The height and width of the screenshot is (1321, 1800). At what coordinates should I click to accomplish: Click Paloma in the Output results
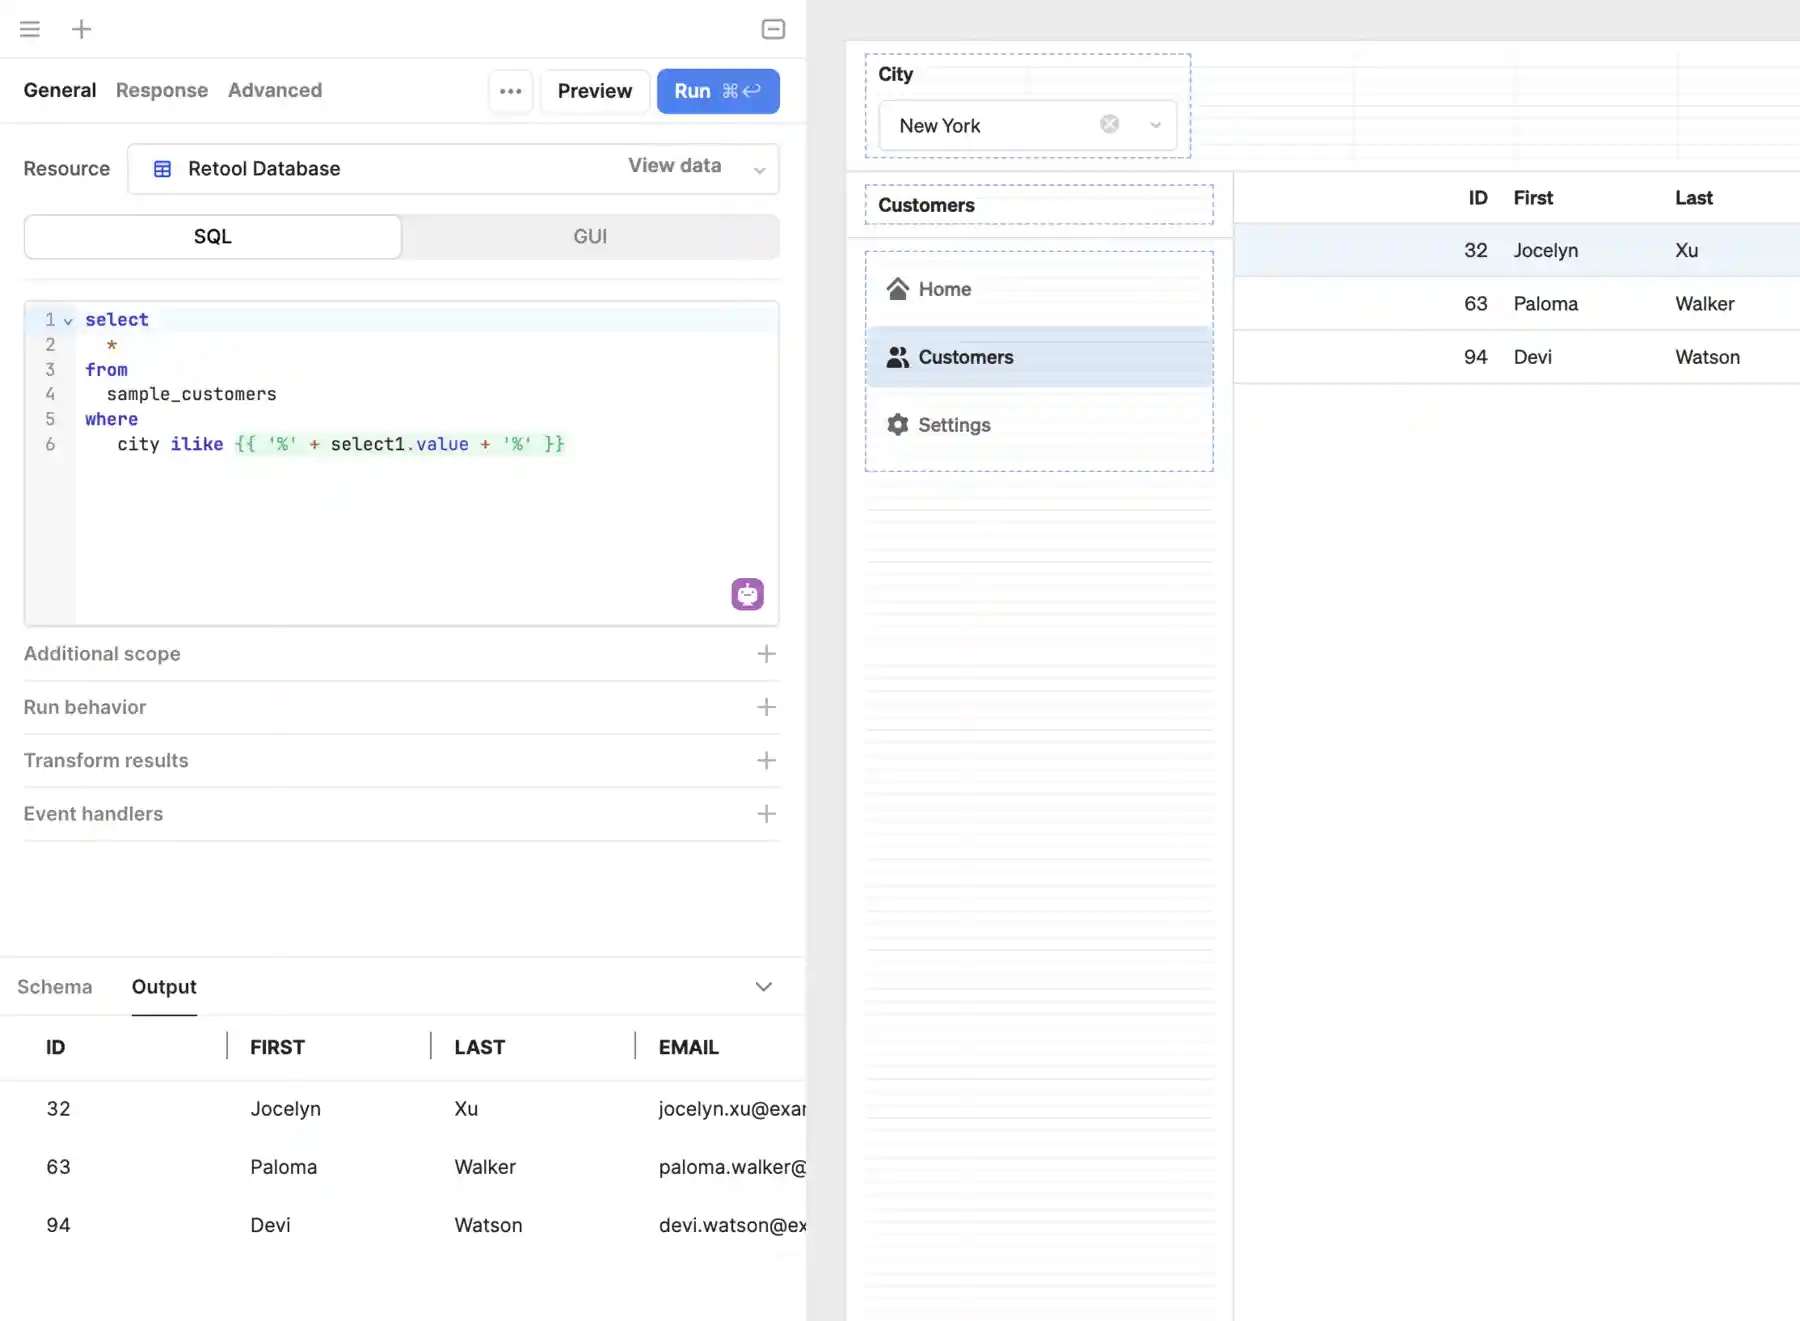tap(284, 1167)
